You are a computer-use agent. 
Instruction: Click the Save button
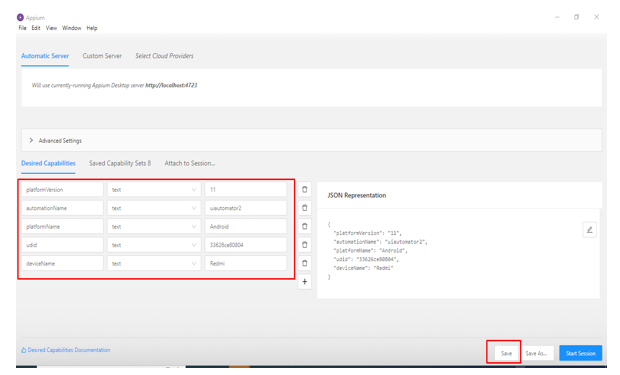507,353
